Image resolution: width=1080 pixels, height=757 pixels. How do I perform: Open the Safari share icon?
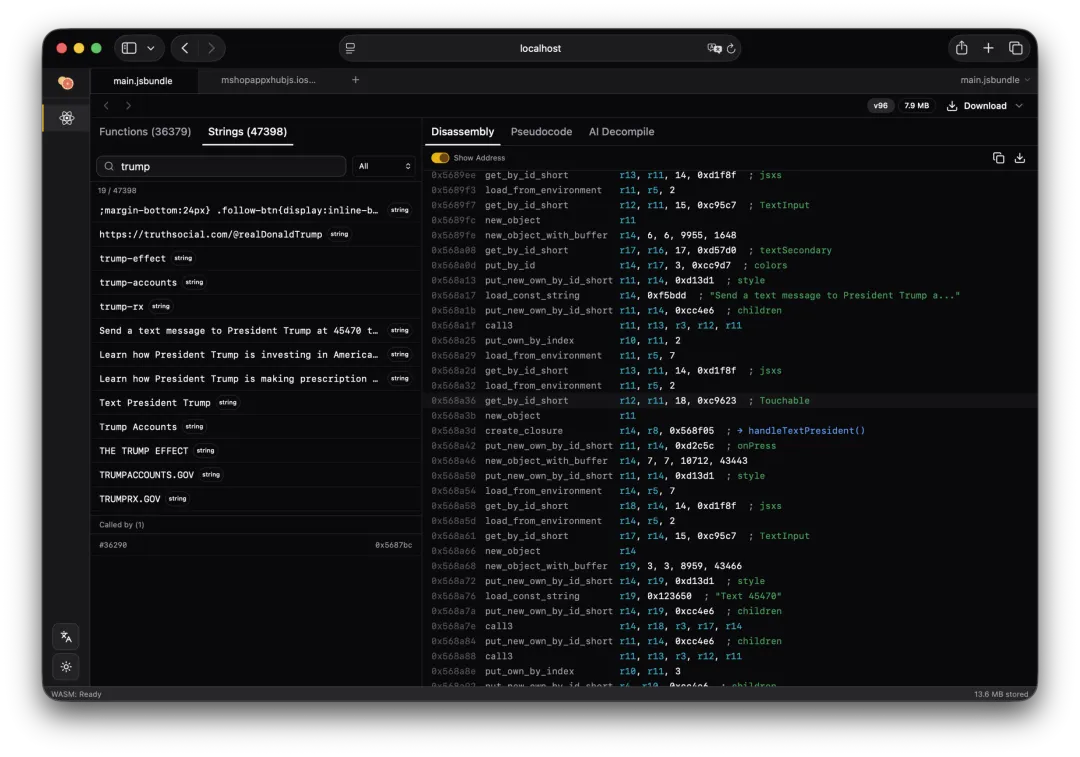click(962, 48)
